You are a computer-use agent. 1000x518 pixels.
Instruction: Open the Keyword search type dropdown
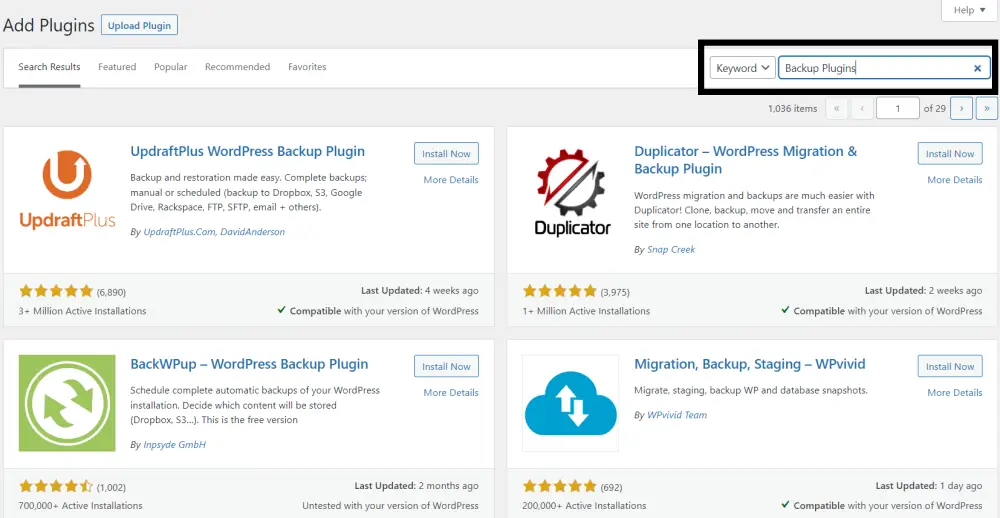pyautogui.click(x=742, y=68)
